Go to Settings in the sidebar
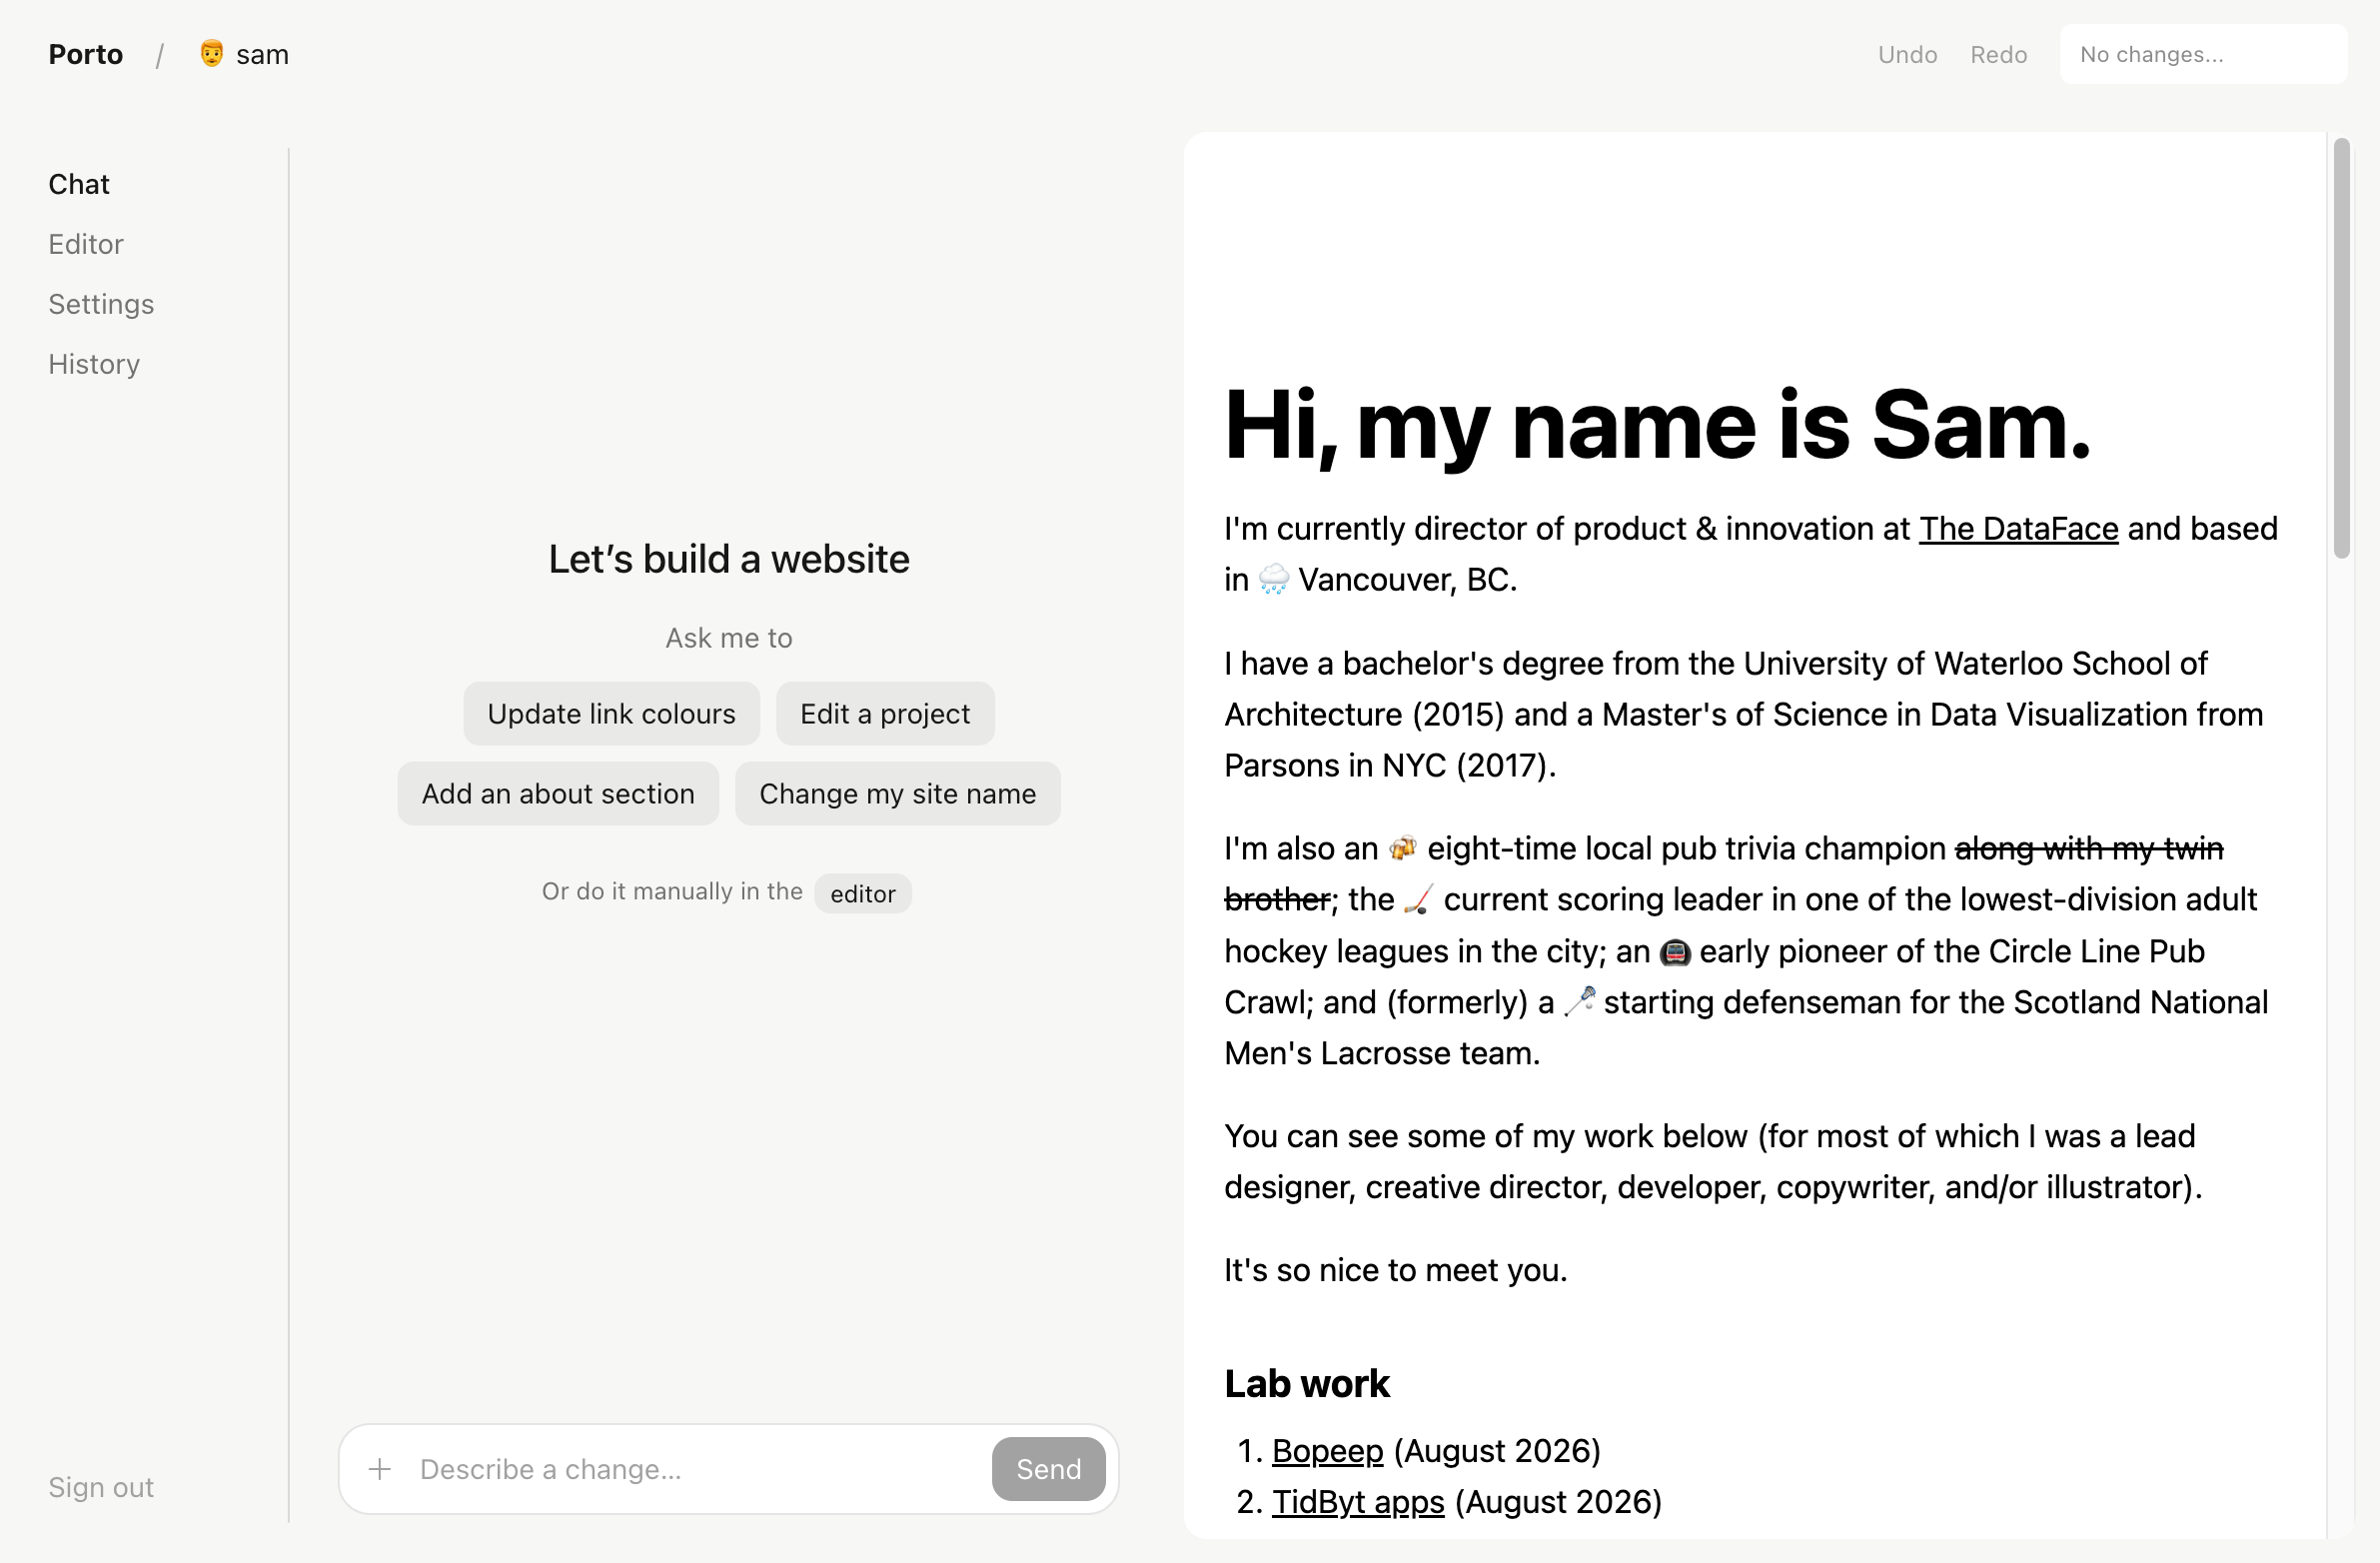The height and width of the screenshot is (1563, 2380). pos(101,304)
